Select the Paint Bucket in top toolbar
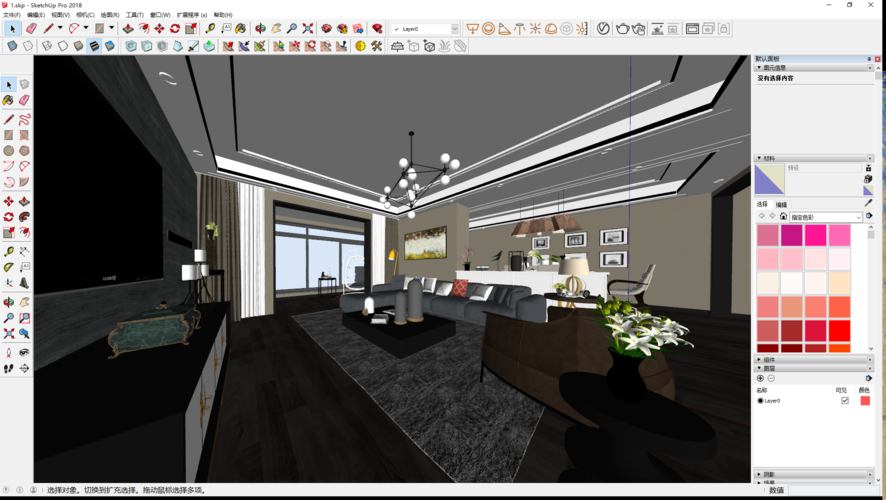This screenshot has height=500, width=886. [241, 28]
